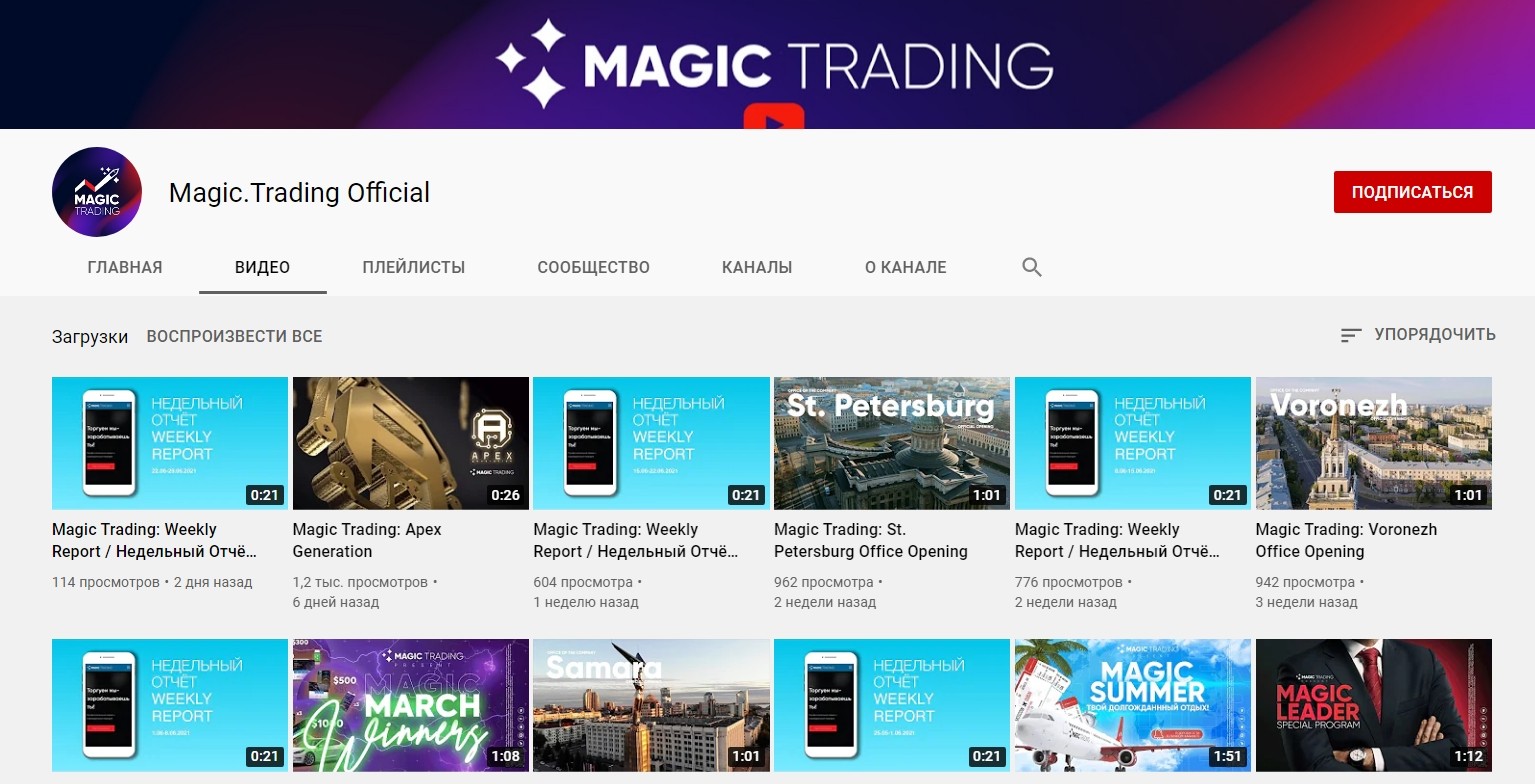The image size is (1535, 784).
Task: Click the 3 недели назад text
Action: pos(1307,603)
